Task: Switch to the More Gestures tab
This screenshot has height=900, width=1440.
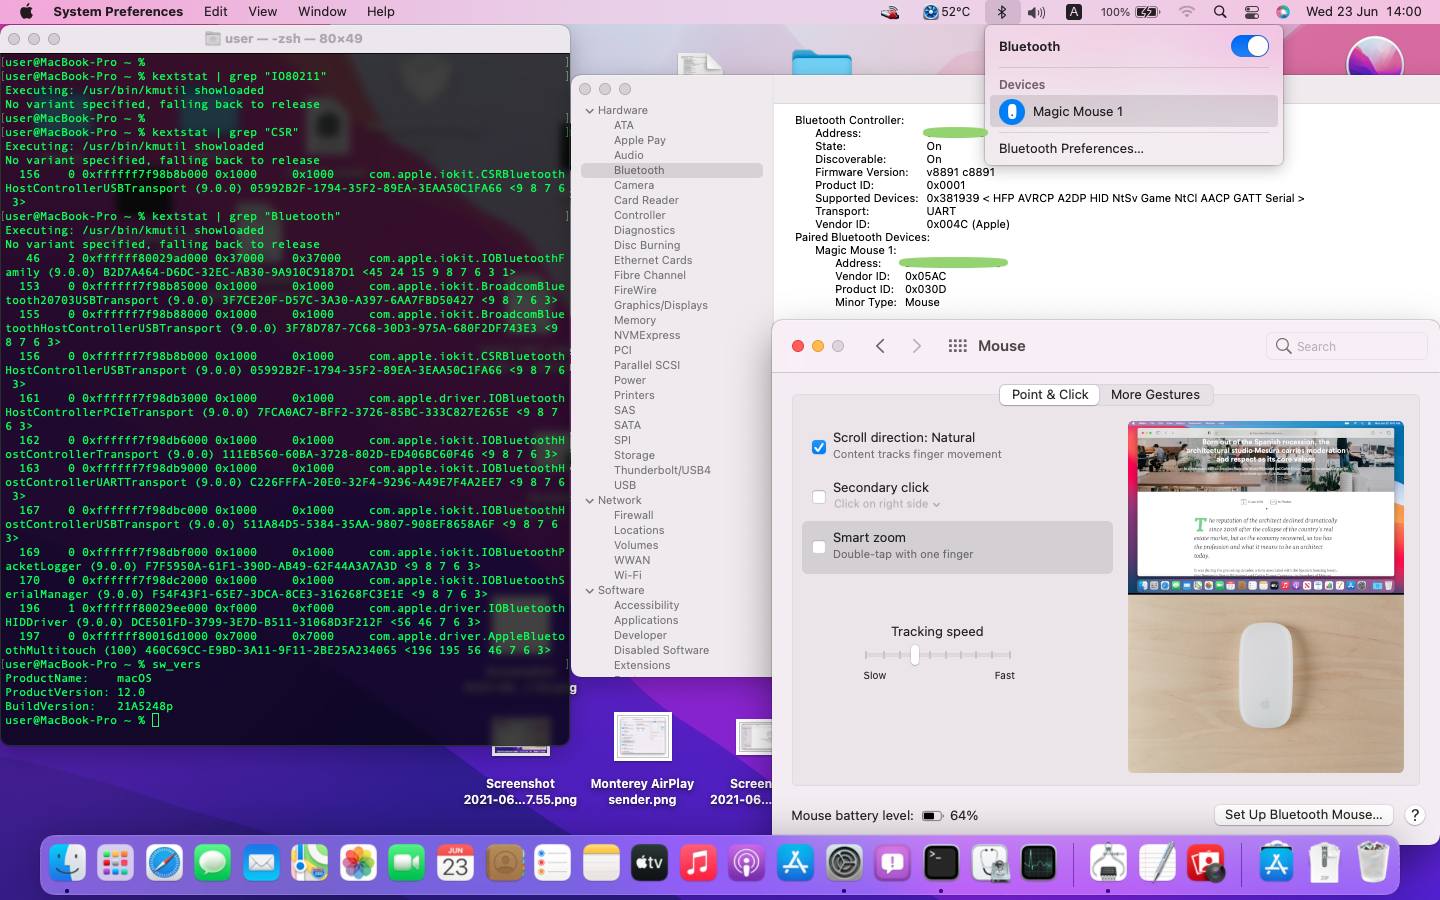Action: click(x=1155, y=395)
